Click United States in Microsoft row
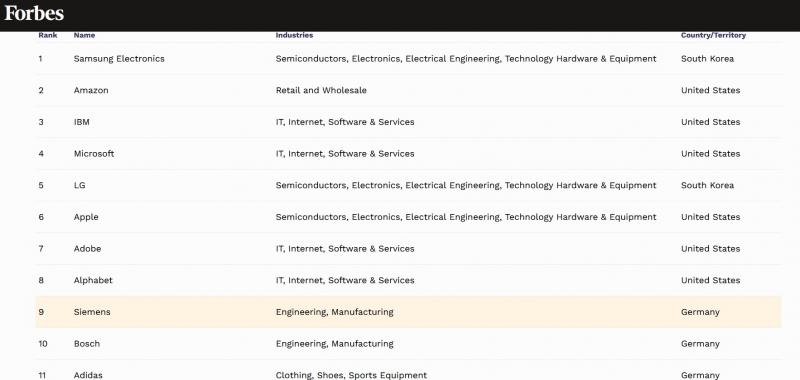 tap(710, 154)
